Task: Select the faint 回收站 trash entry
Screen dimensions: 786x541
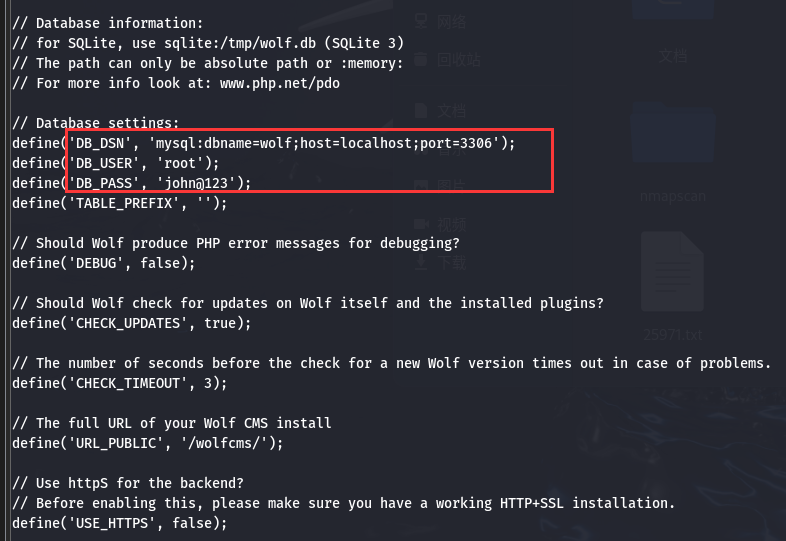Action: coord(447,60)
